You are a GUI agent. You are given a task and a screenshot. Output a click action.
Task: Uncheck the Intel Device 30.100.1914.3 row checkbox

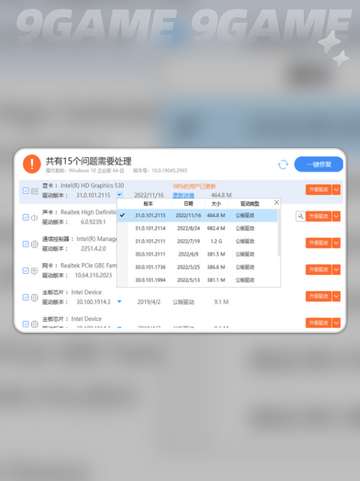coord(26,297)
